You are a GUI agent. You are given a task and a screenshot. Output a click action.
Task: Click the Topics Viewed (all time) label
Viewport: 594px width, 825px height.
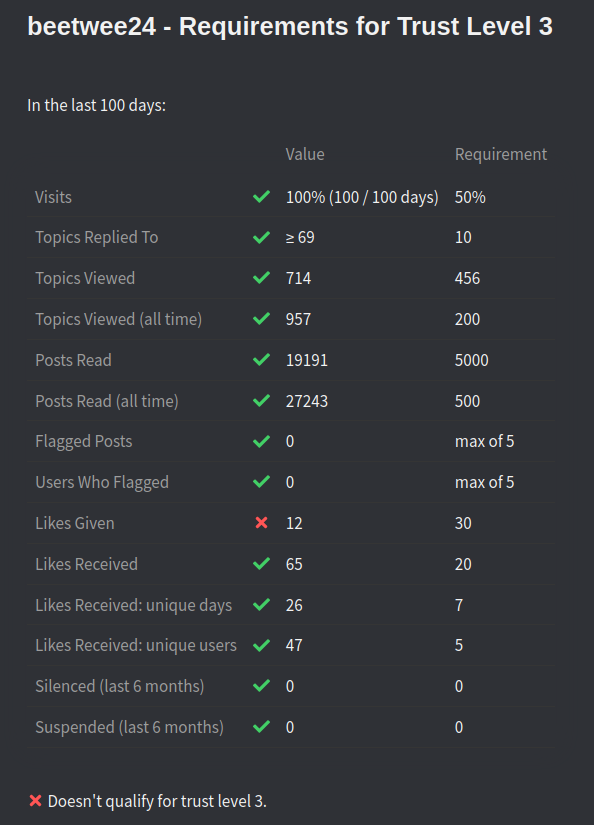pyautogui.click(x=118, y=319)
